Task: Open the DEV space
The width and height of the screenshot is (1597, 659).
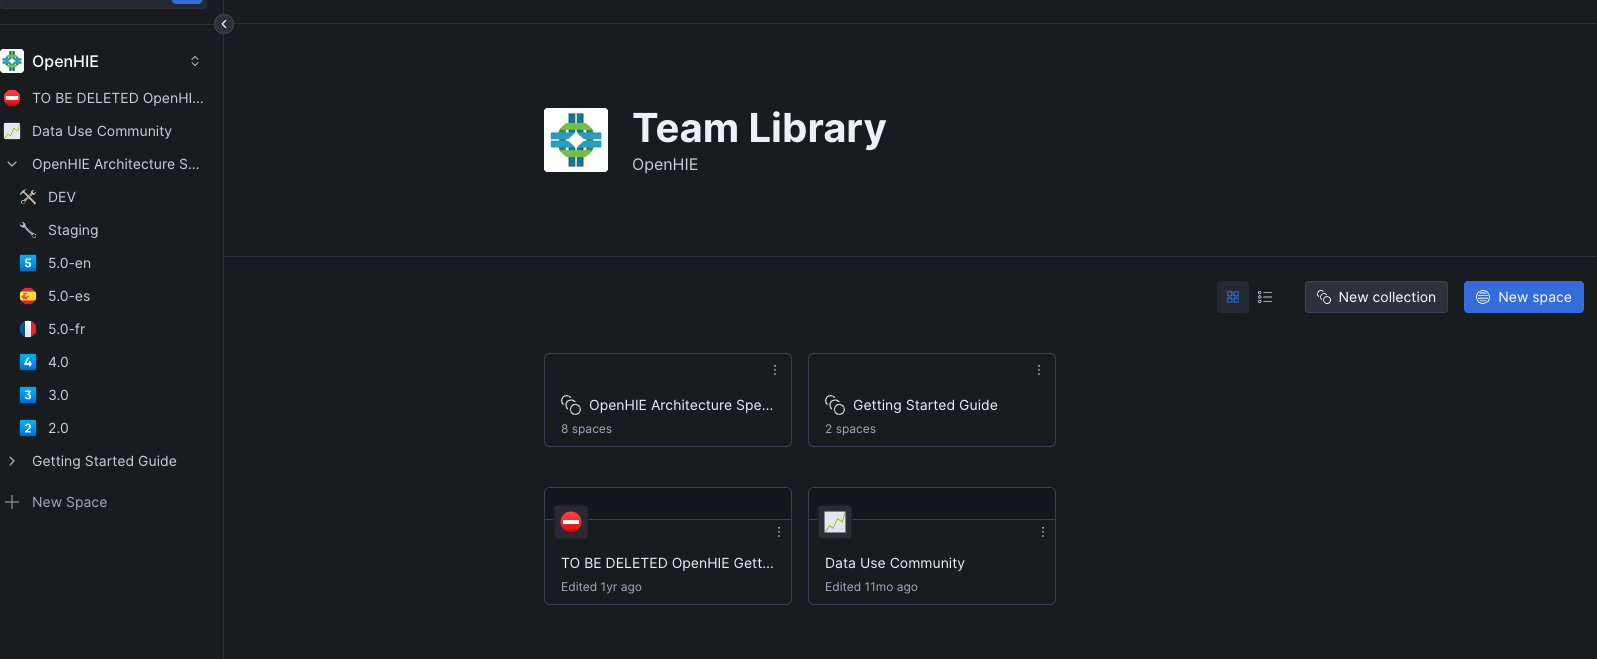Action: (x=62, y=197)
